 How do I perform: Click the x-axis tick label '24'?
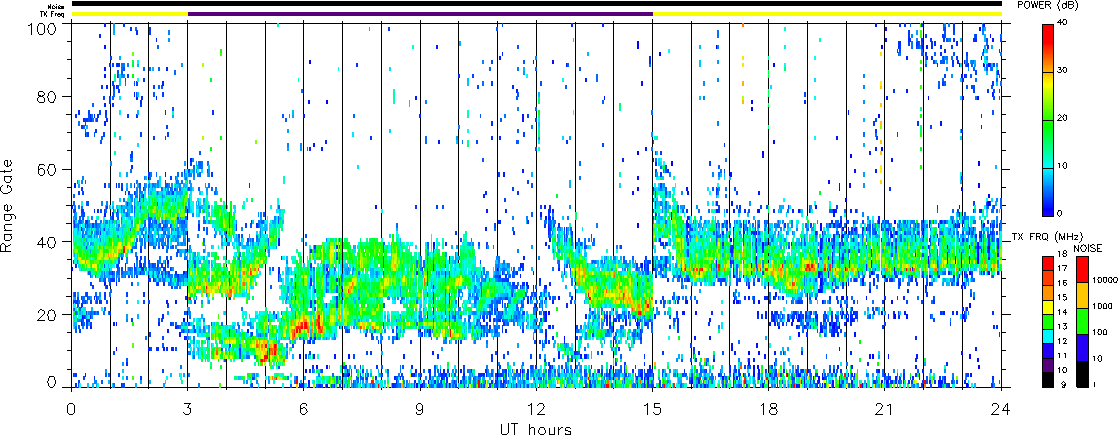click(x=1001, y=409)
